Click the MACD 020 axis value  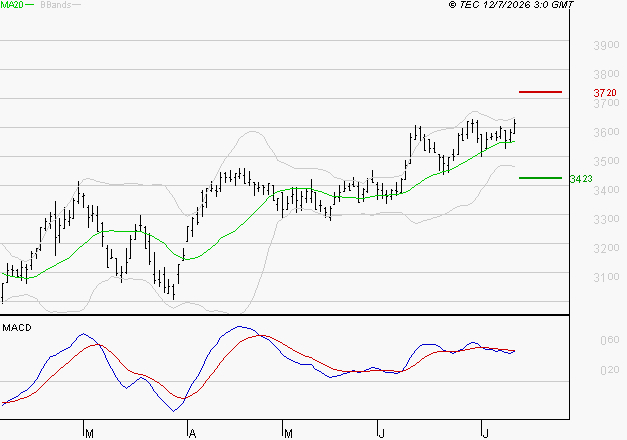(x=610, y=370)
